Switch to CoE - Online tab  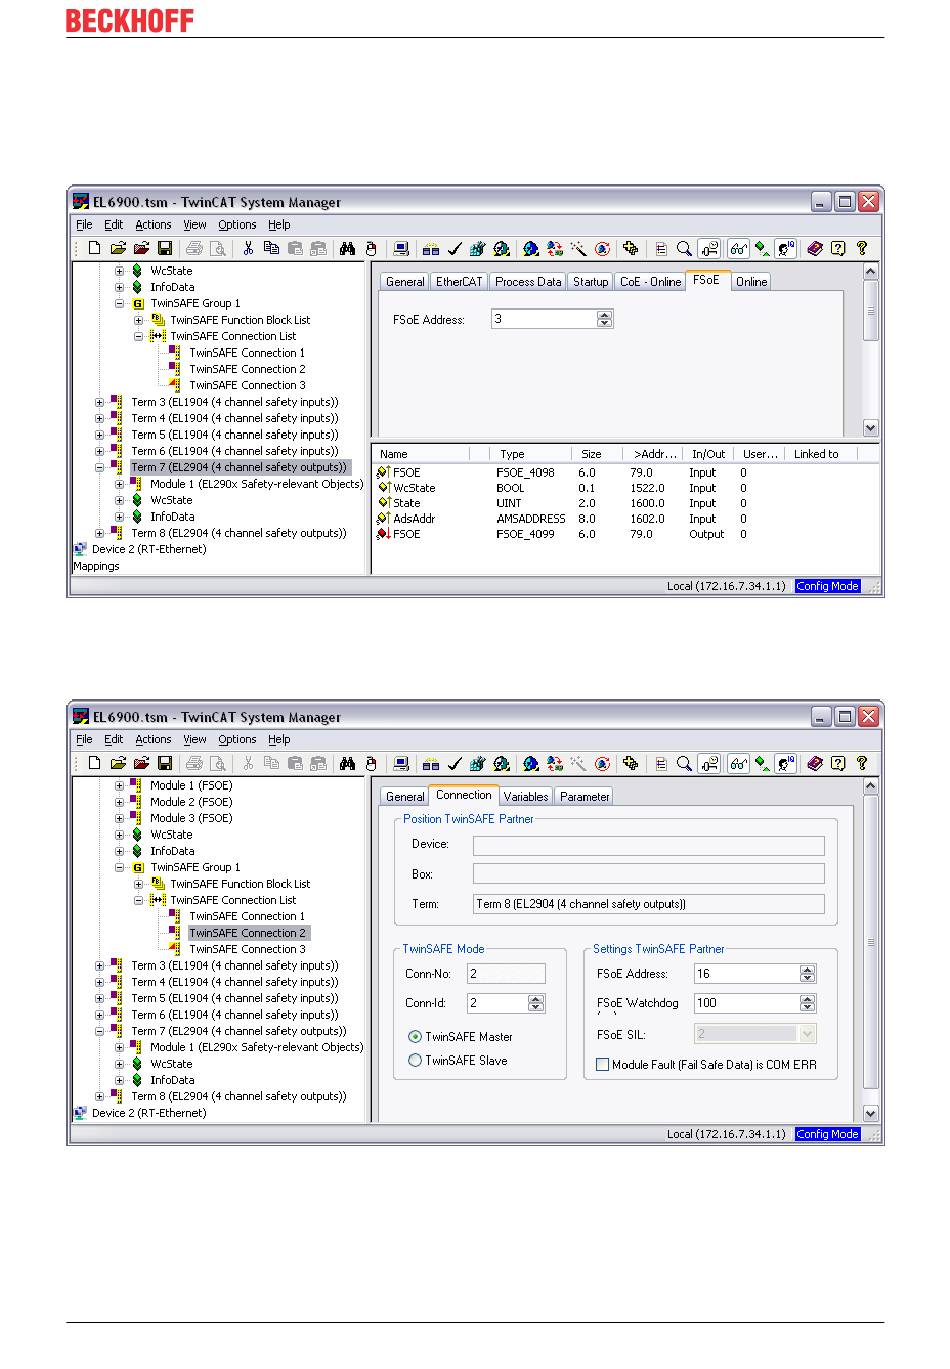(650, 282)
